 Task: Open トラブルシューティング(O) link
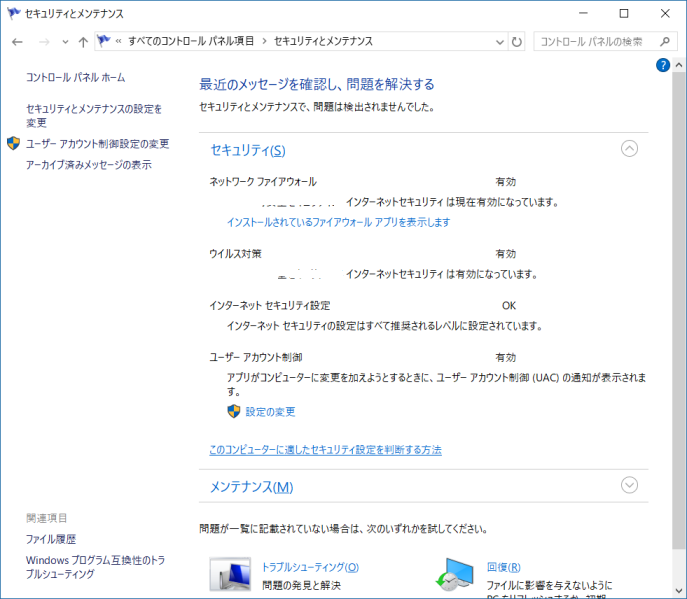point(310,567)
